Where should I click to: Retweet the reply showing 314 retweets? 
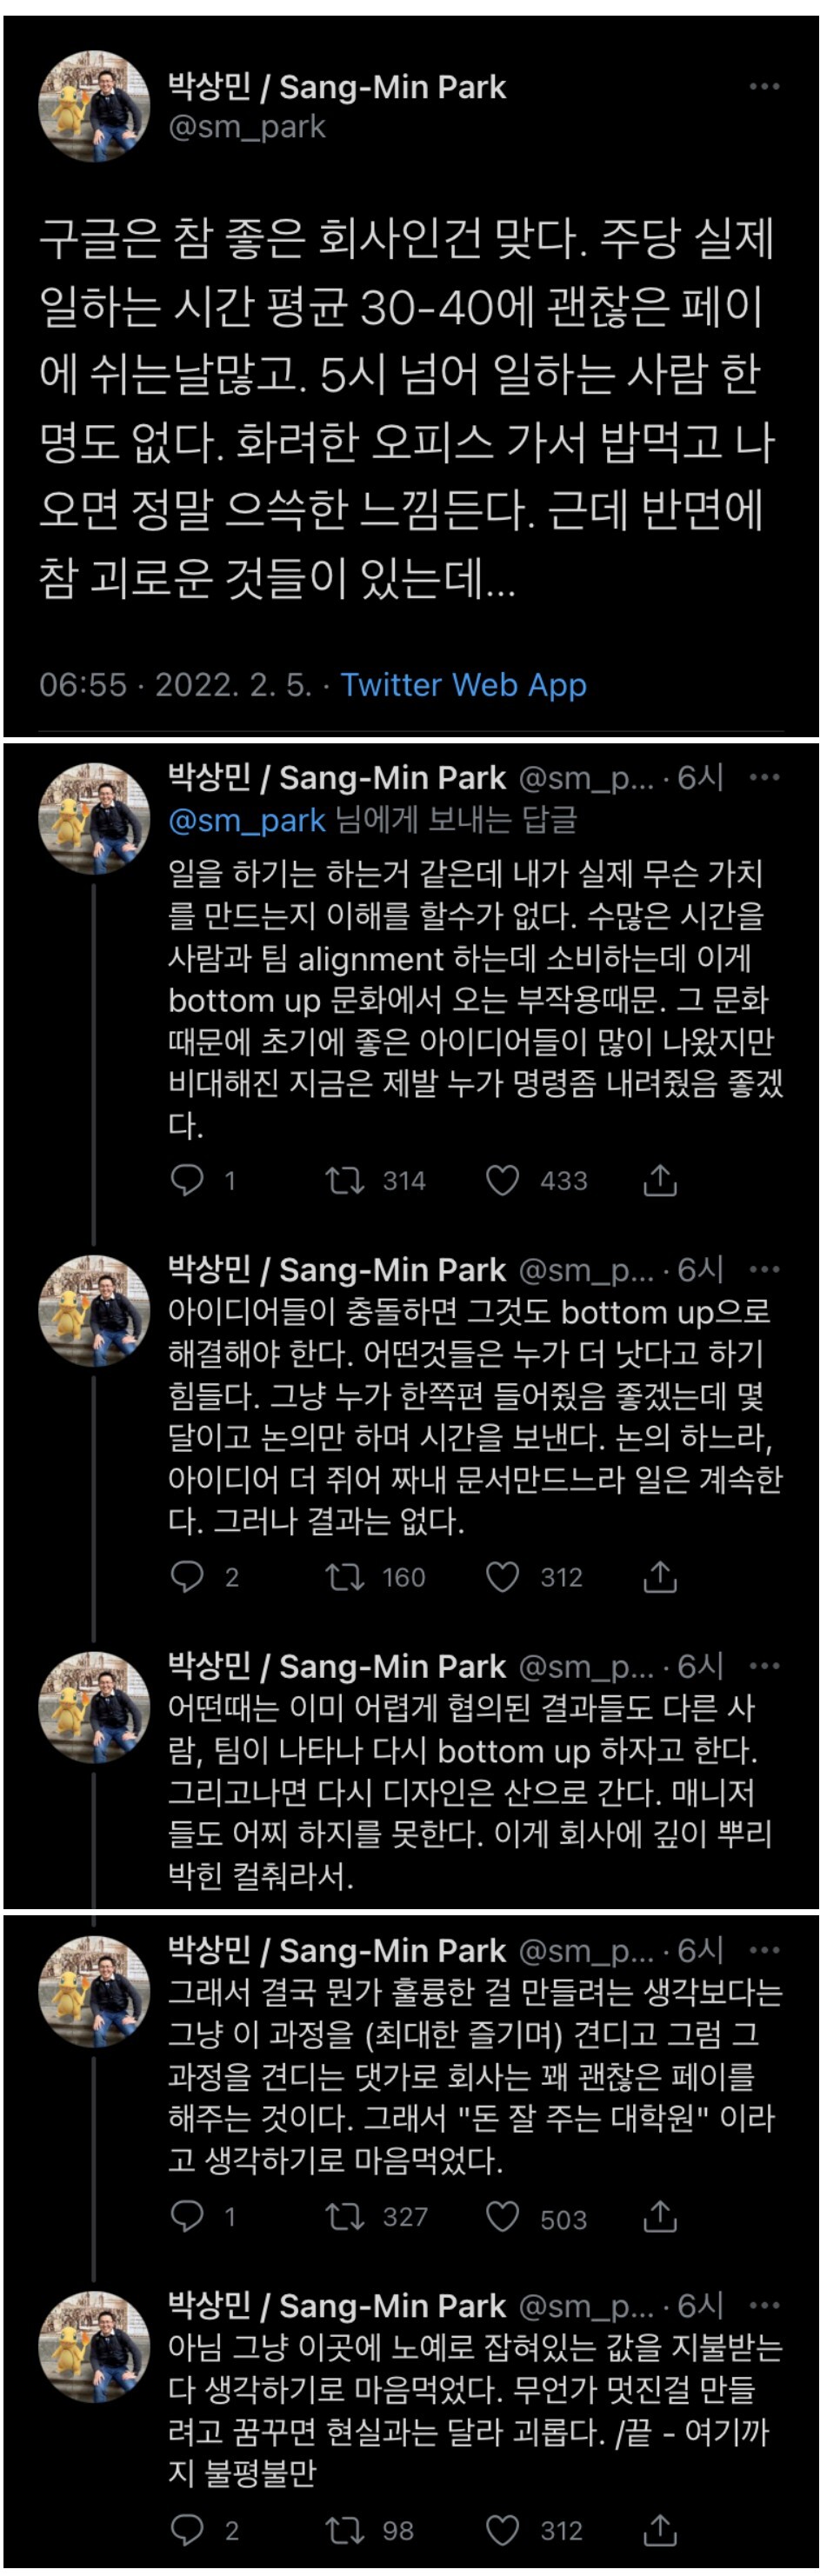(345, 1180)
